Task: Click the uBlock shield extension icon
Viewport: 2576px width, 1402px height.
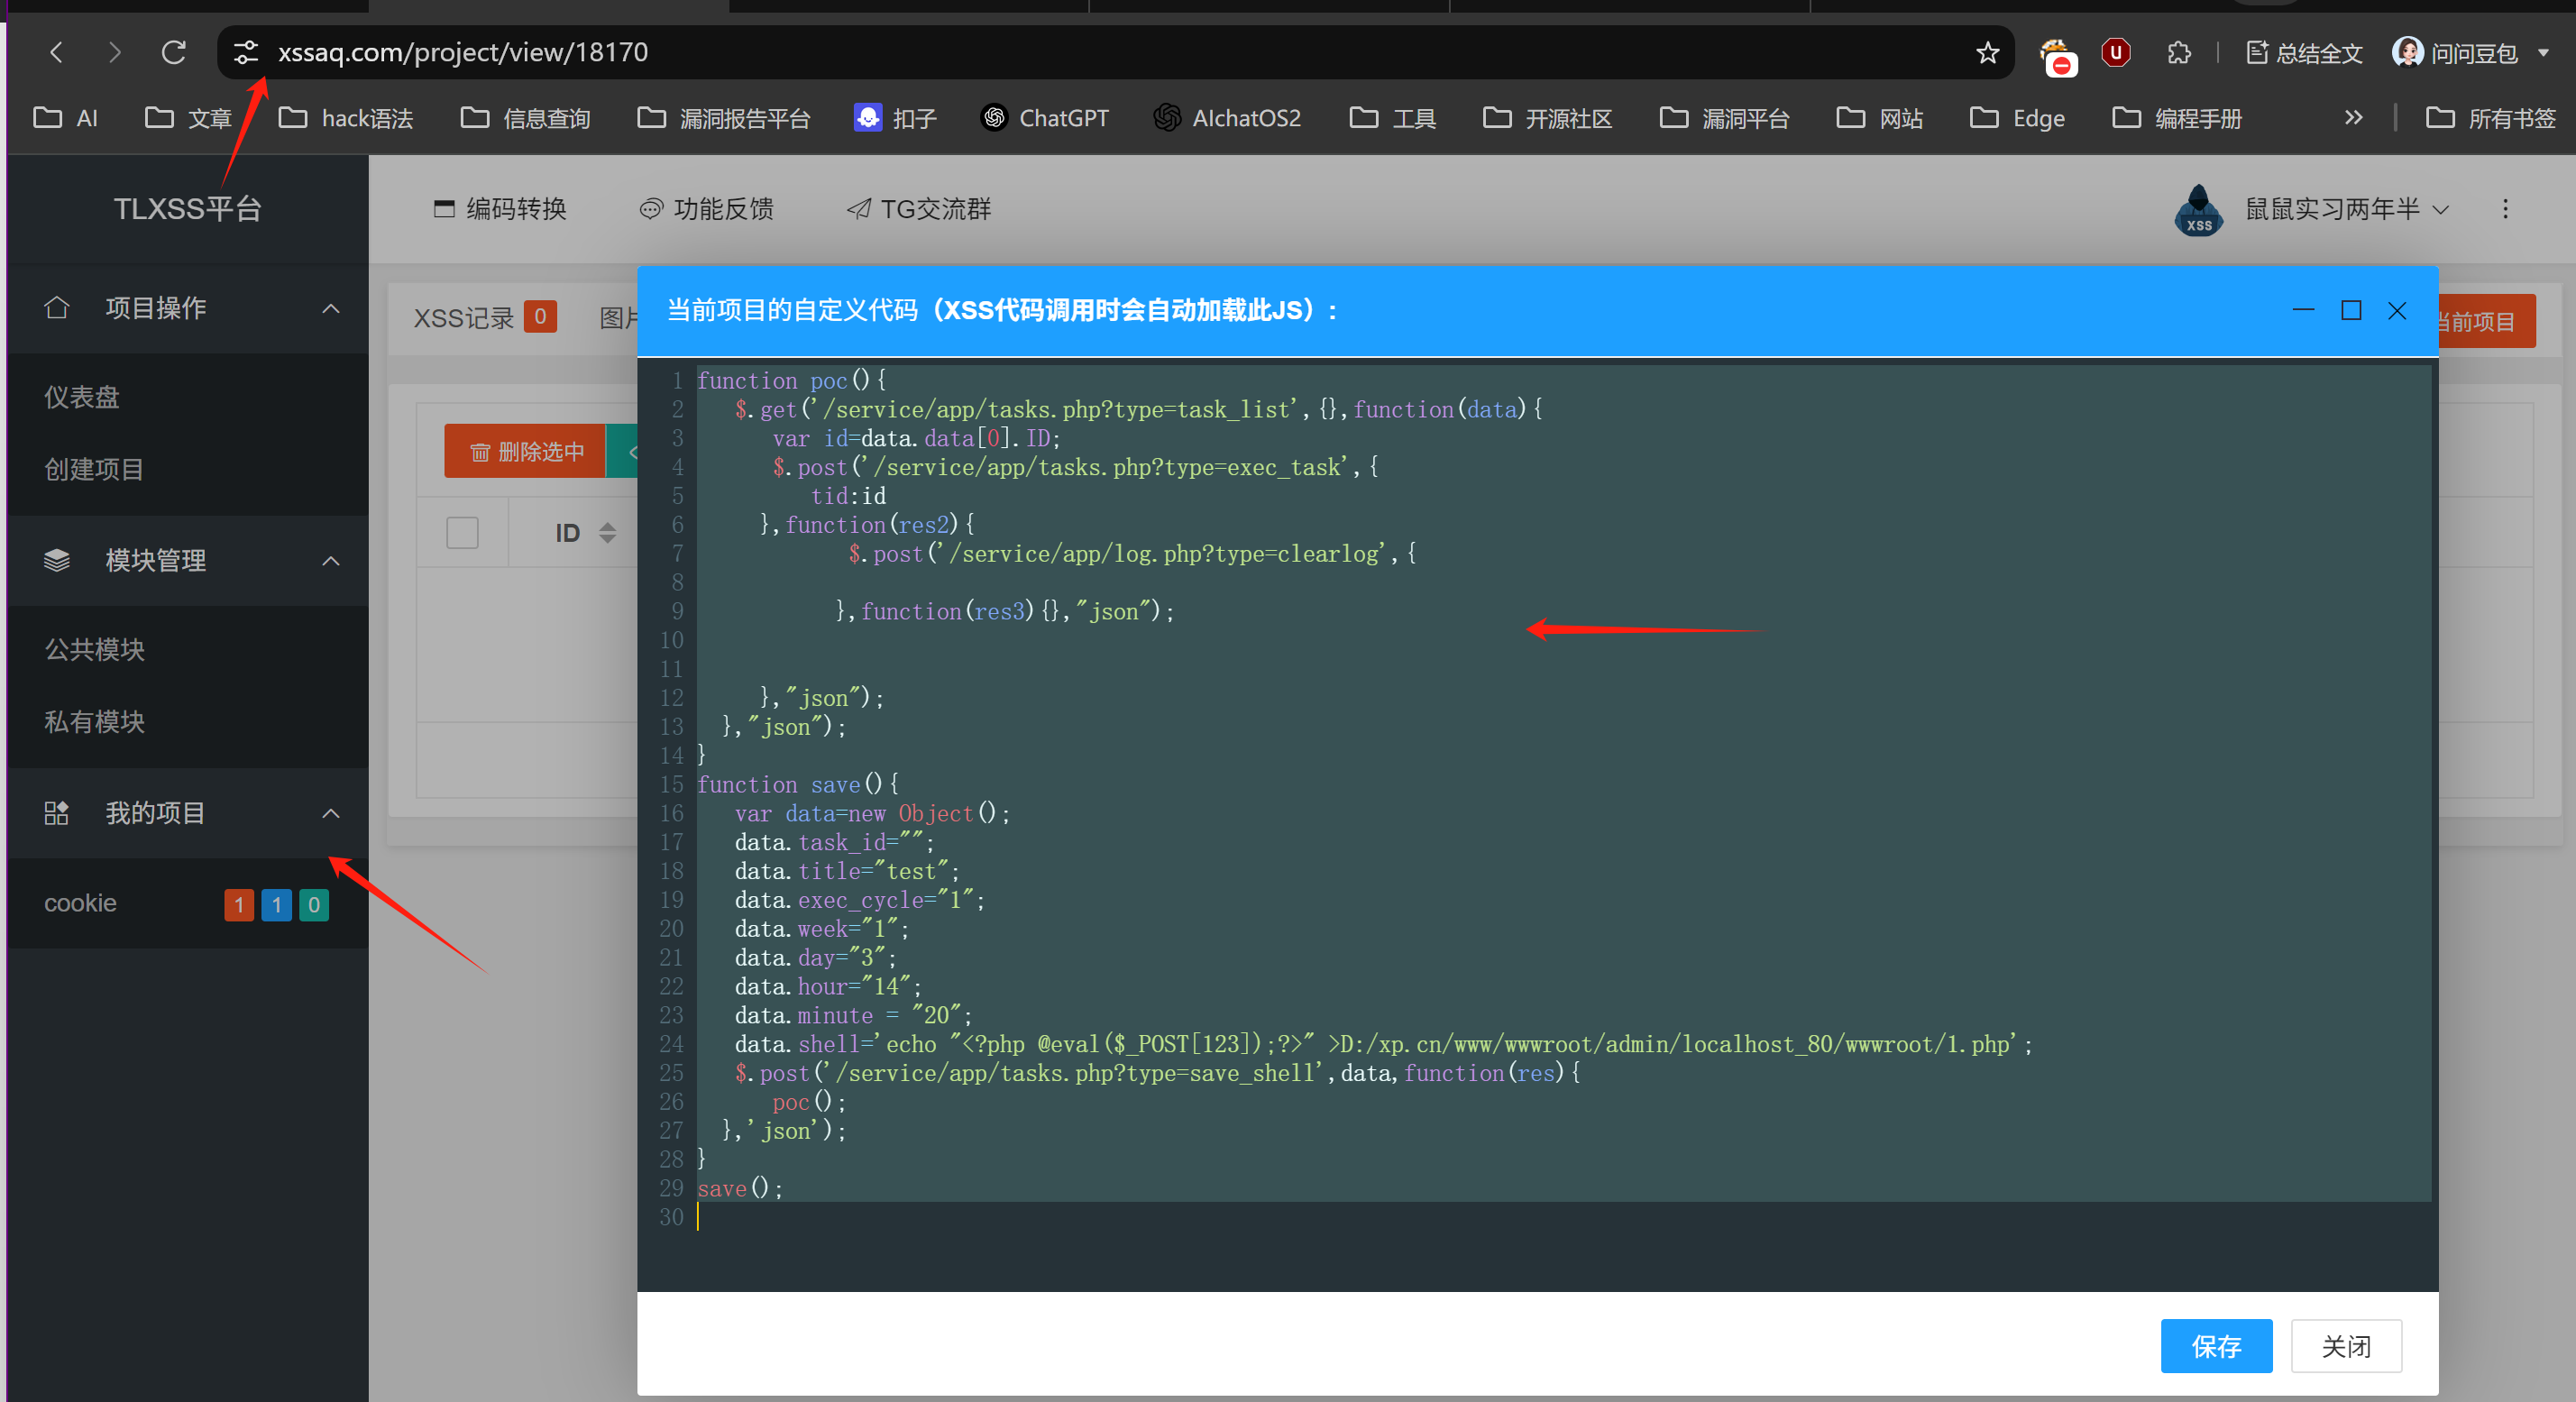Action: coord(2115,53)
